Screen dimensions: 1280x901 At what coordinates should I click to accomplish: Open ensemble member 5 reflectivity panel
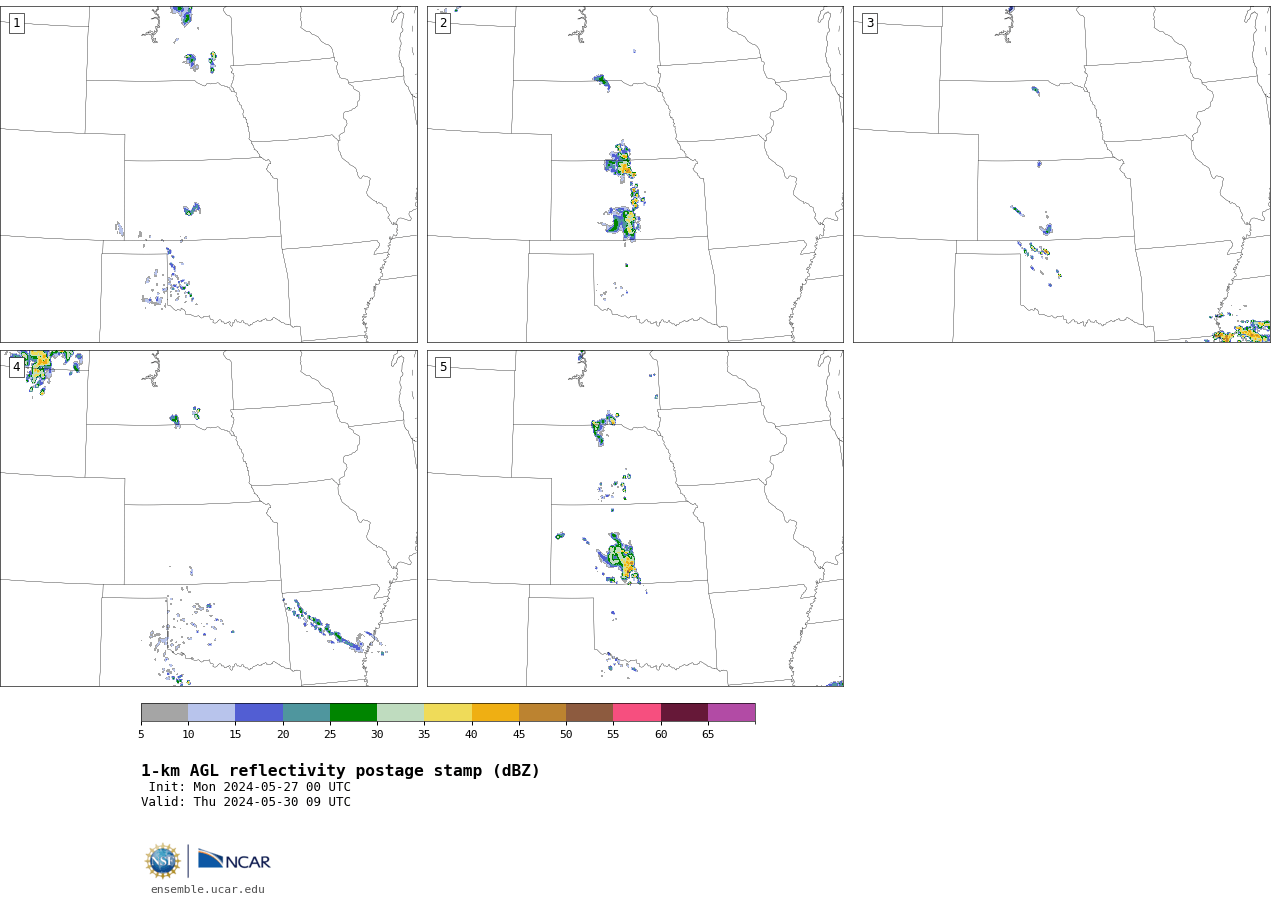click(635, 518)
